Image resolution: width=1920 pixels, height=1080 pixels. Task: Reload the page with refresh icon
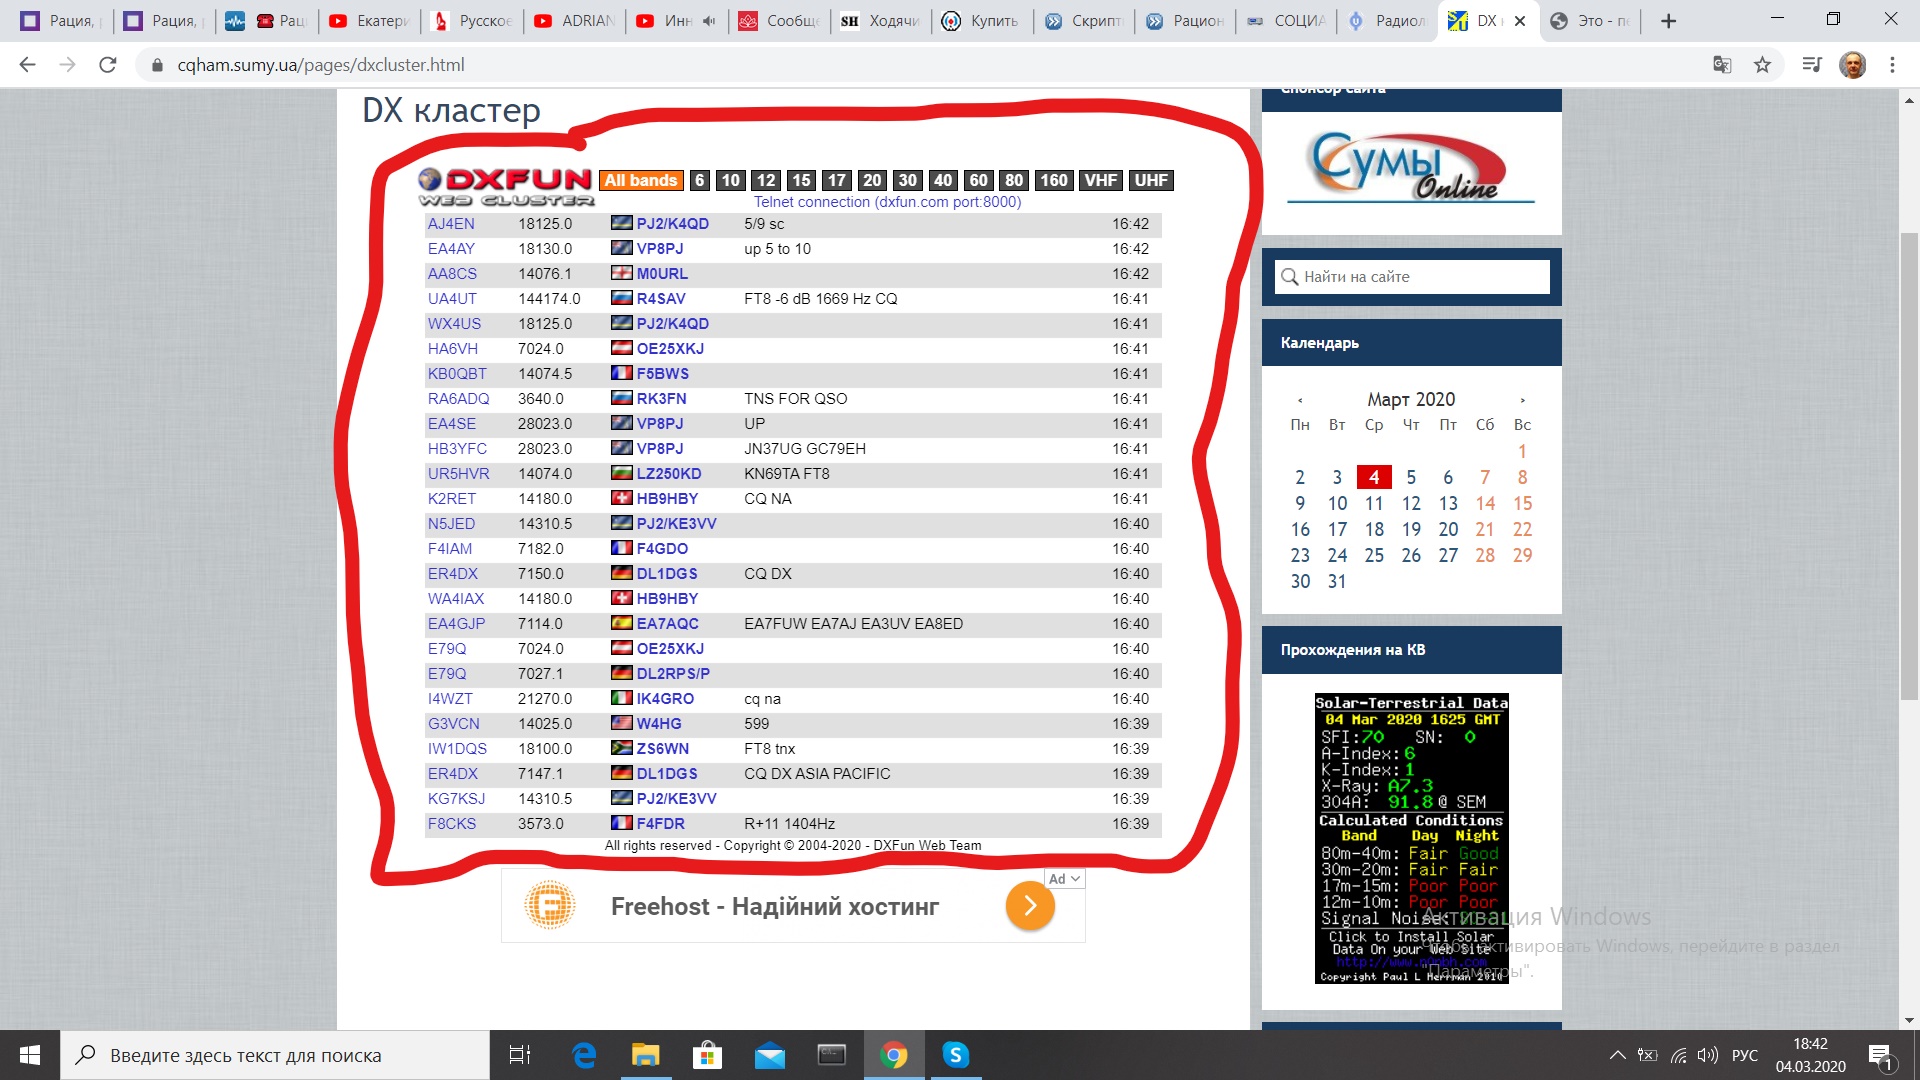108,65
